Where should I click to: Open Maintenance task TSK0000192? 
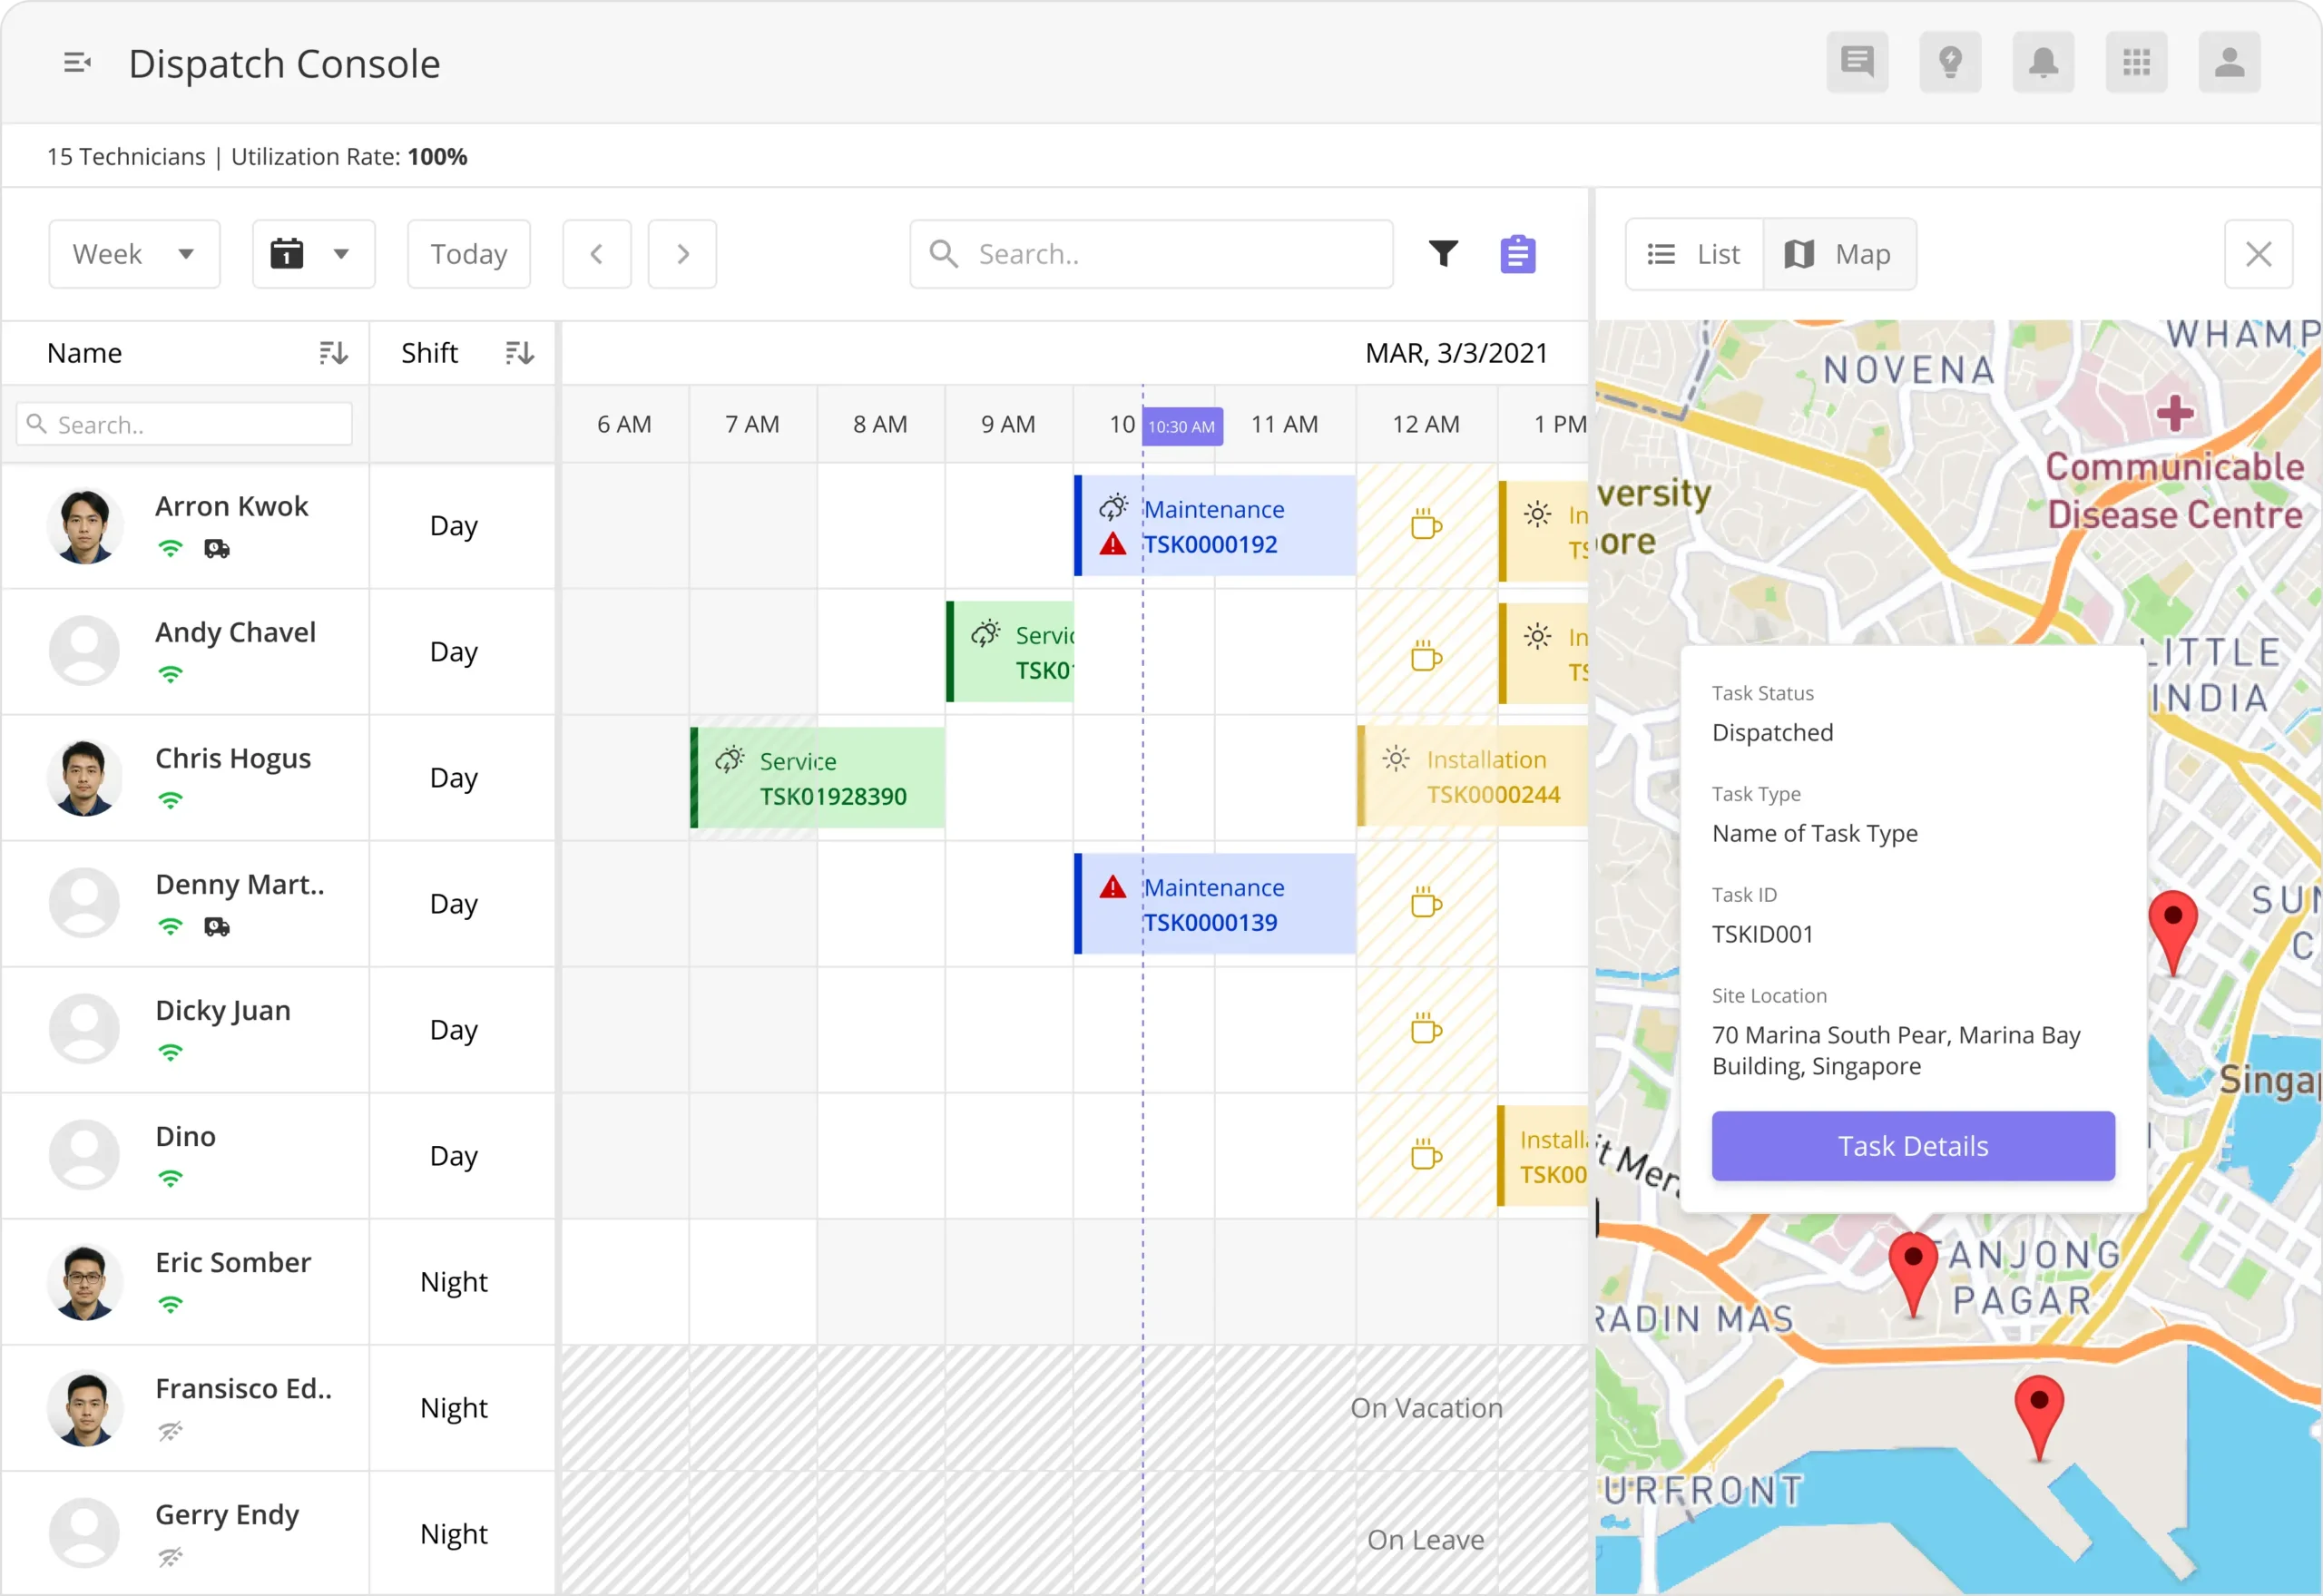click(1215, 526)
